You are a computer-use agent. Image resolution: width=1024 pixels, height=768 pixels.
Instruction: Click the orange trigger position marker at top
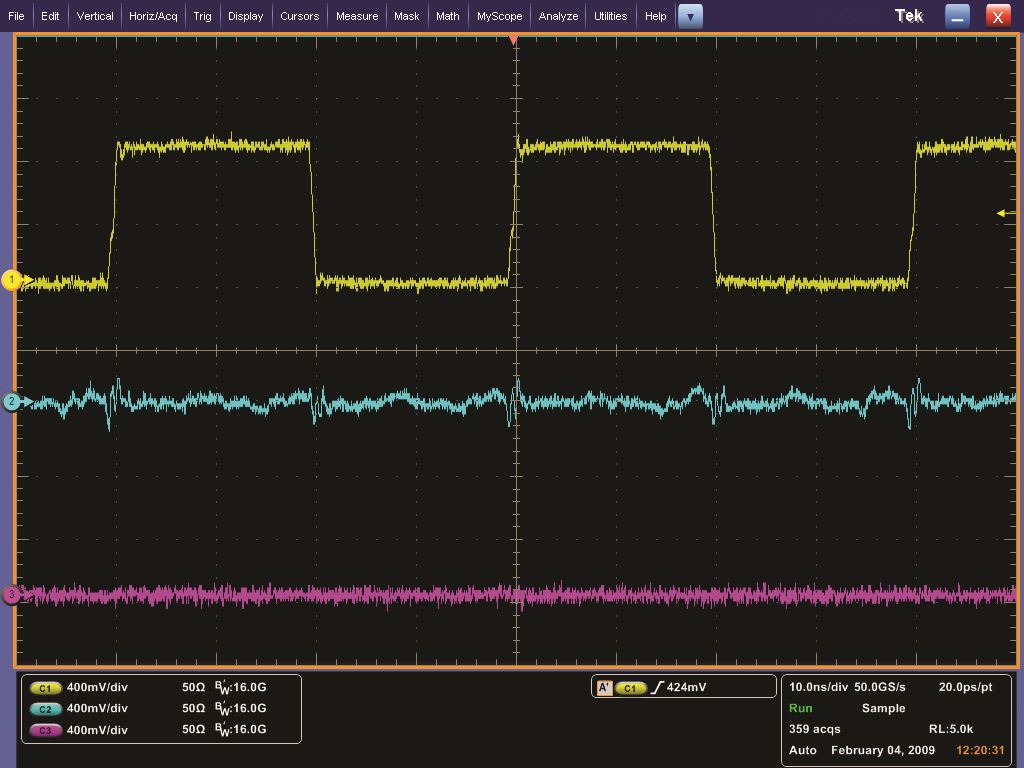pos(514,40)
